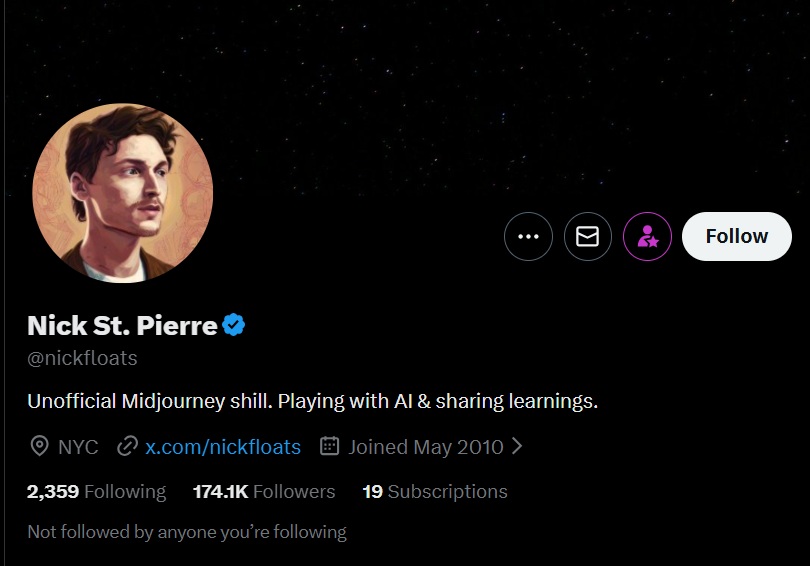Click the blue verified checkmark badge
This screenshot has width=810, height=566.
point(234,325)
